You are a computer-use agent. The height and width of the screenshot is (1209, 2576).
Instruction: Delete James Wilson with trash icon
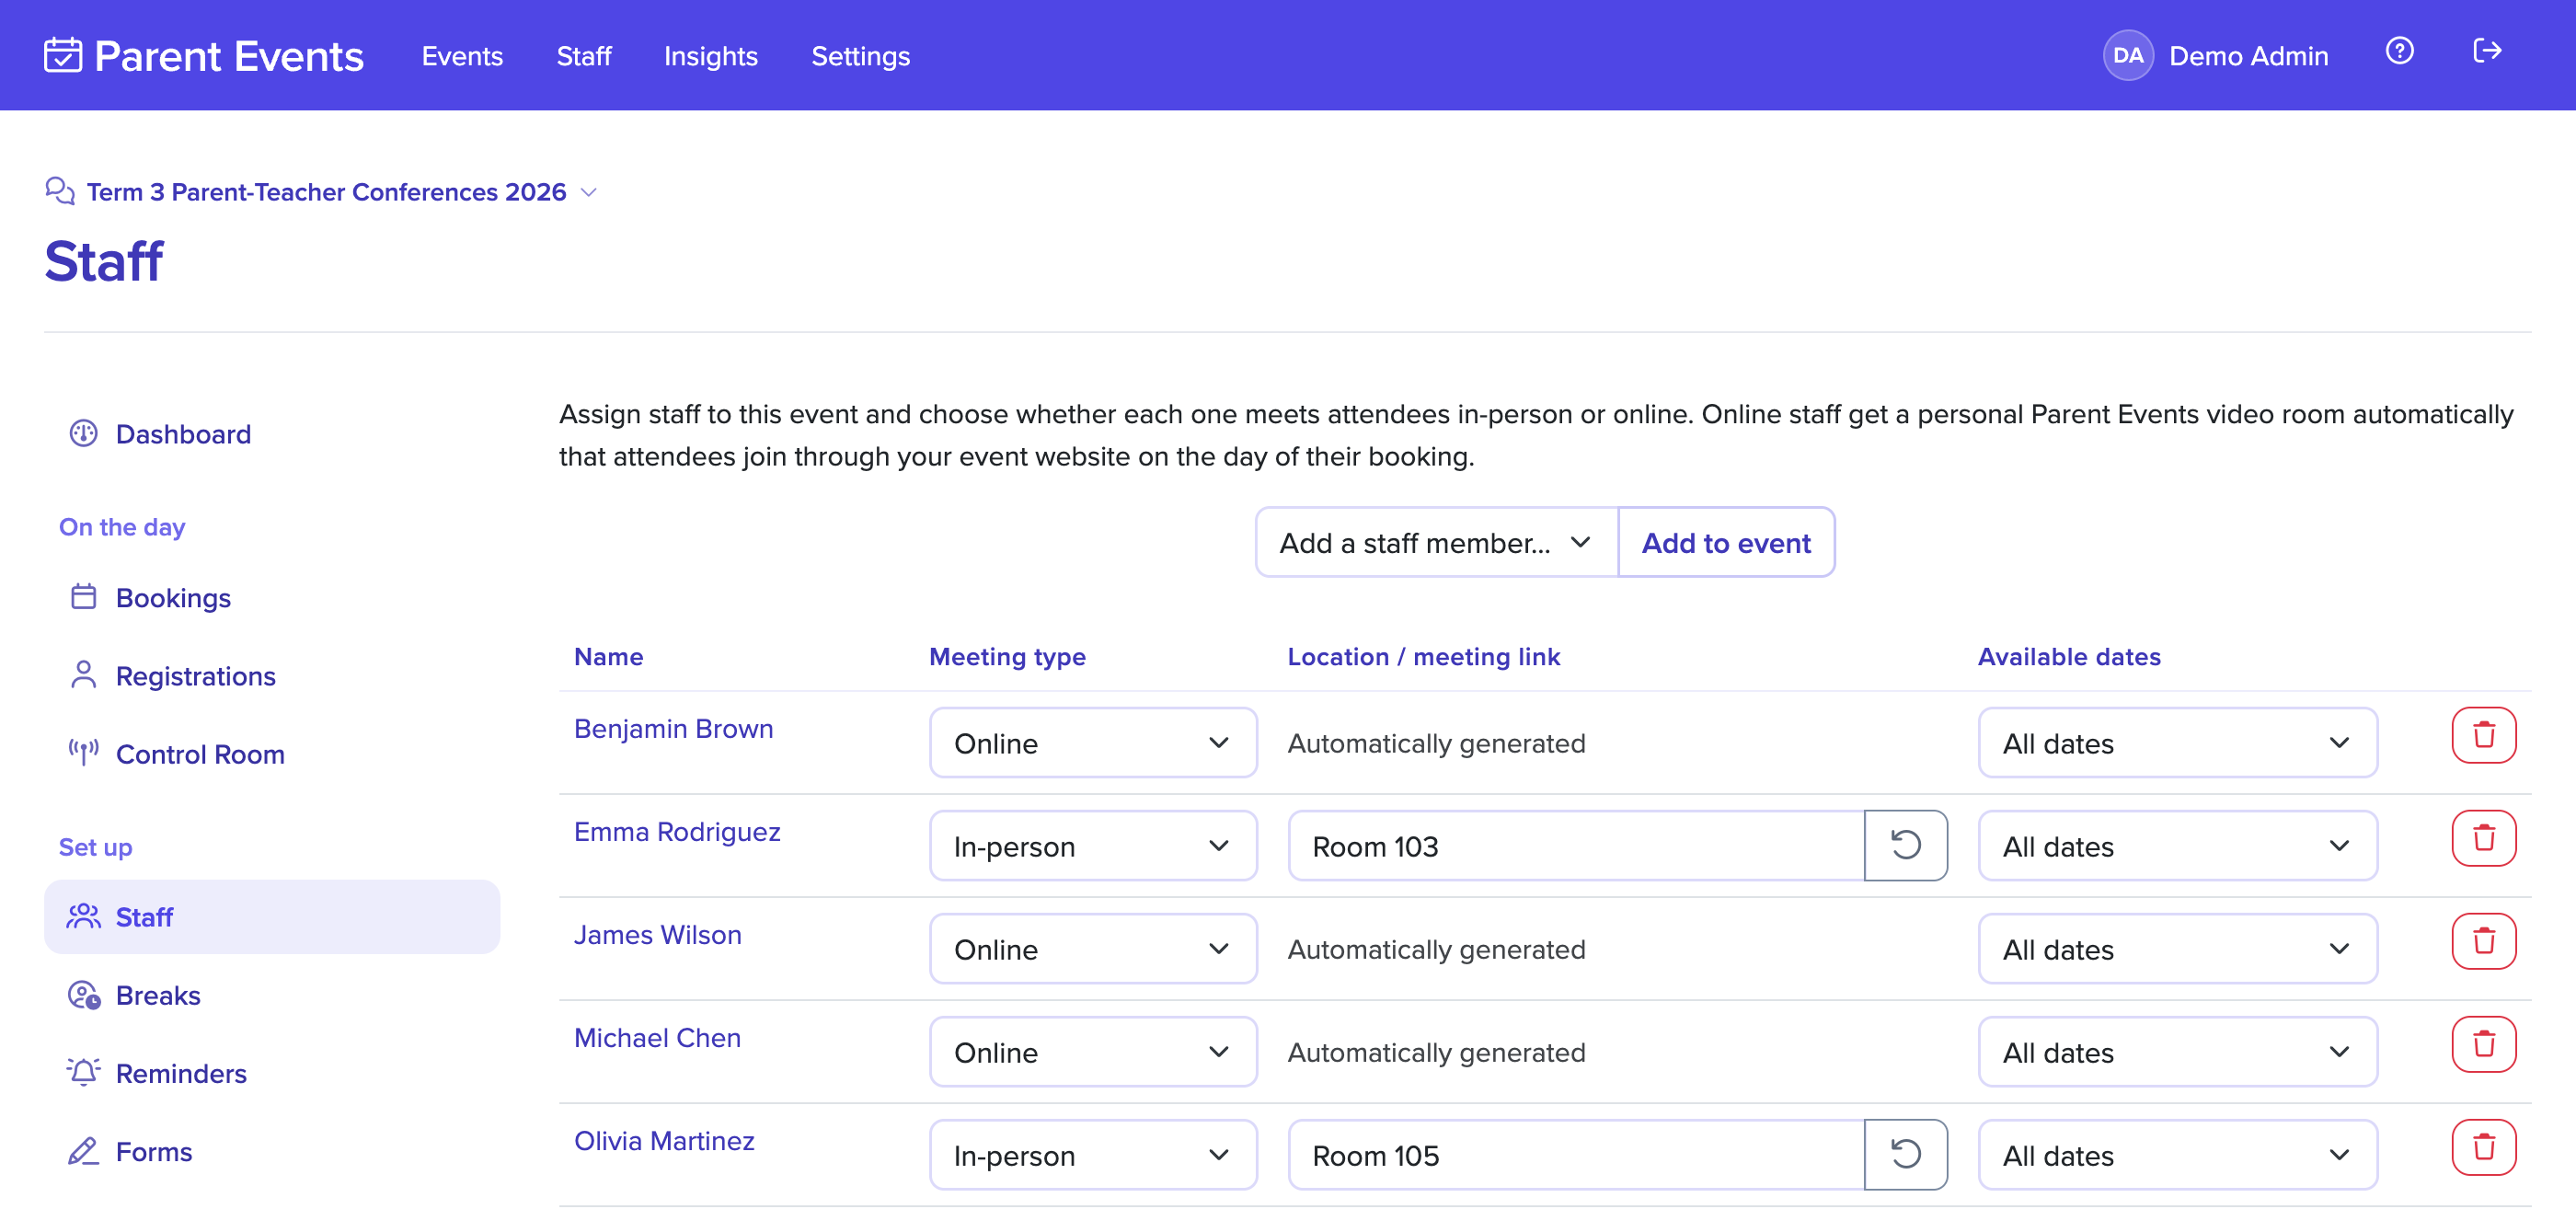[2483, 941]
